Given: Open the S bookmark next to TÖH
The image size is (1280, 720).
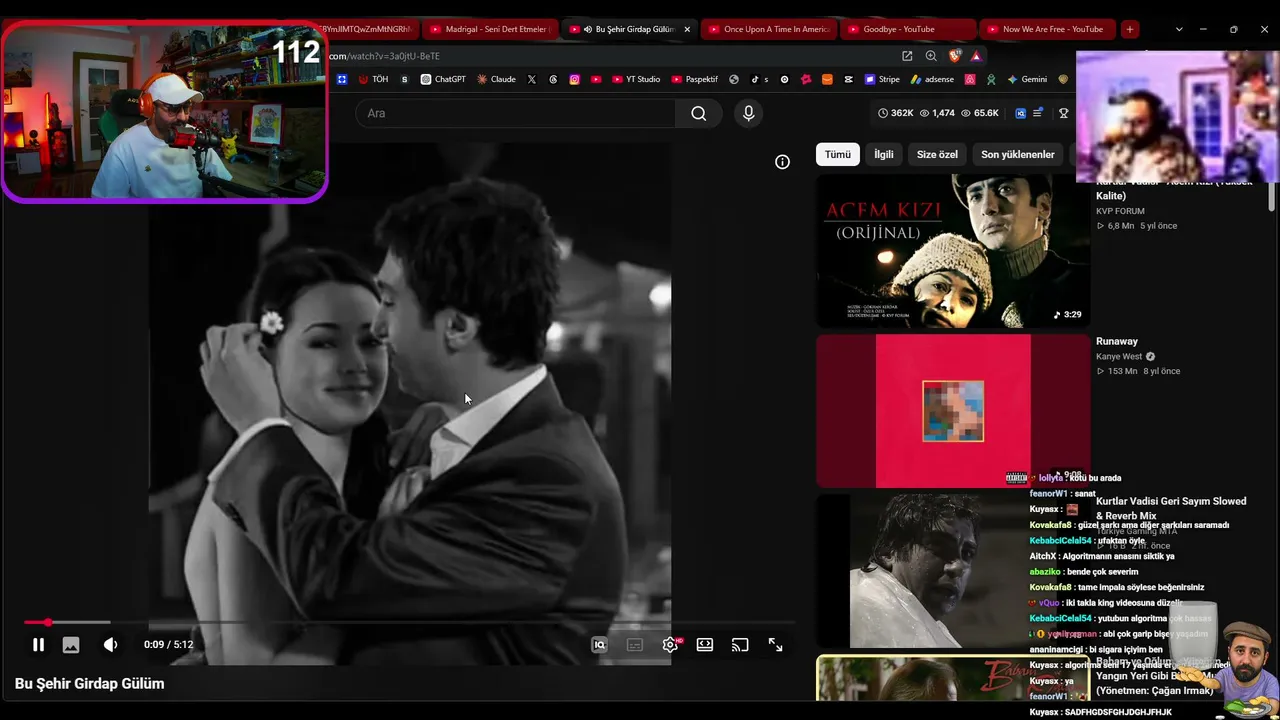Looking at the screenshot, I should point(404,79).
